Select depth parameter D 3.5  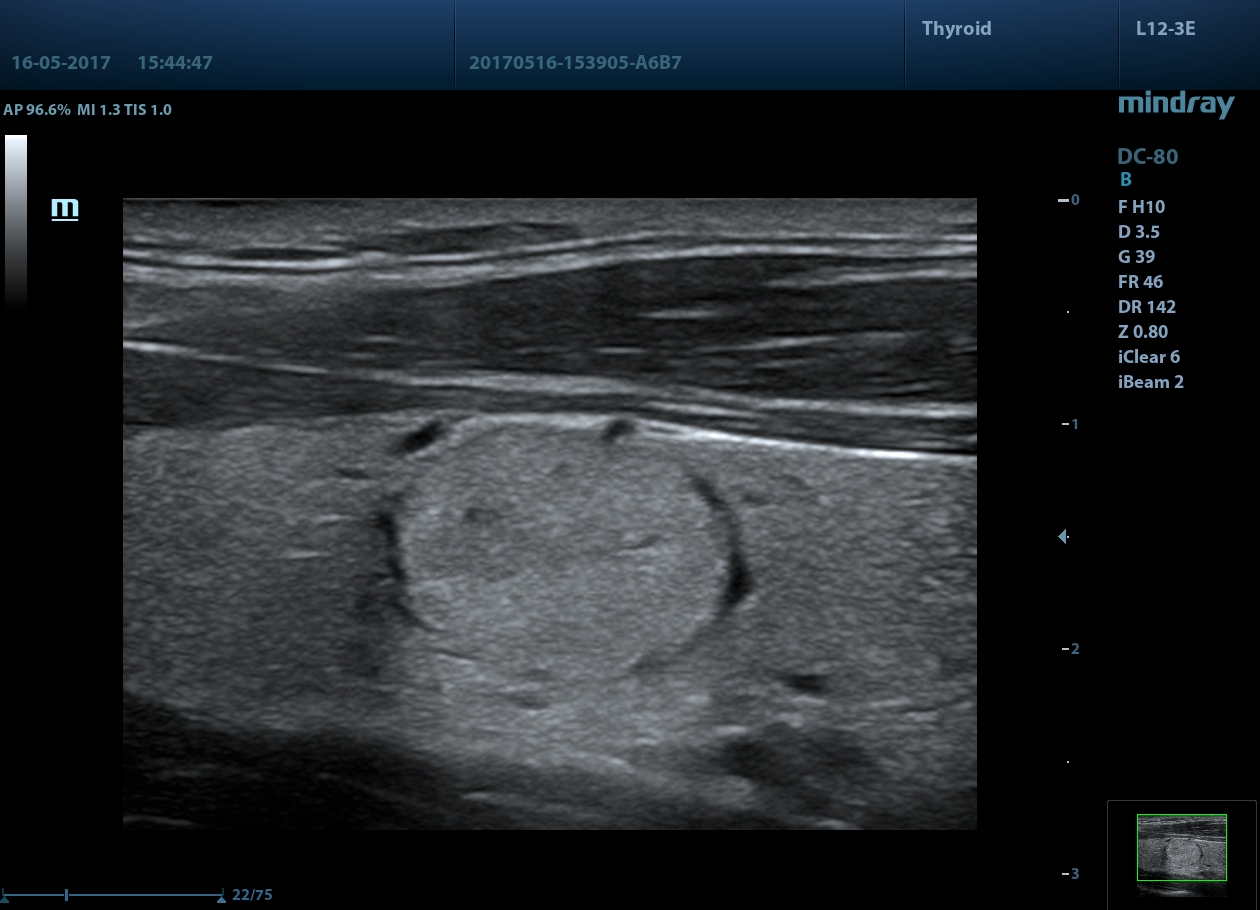click(1139, 232)
